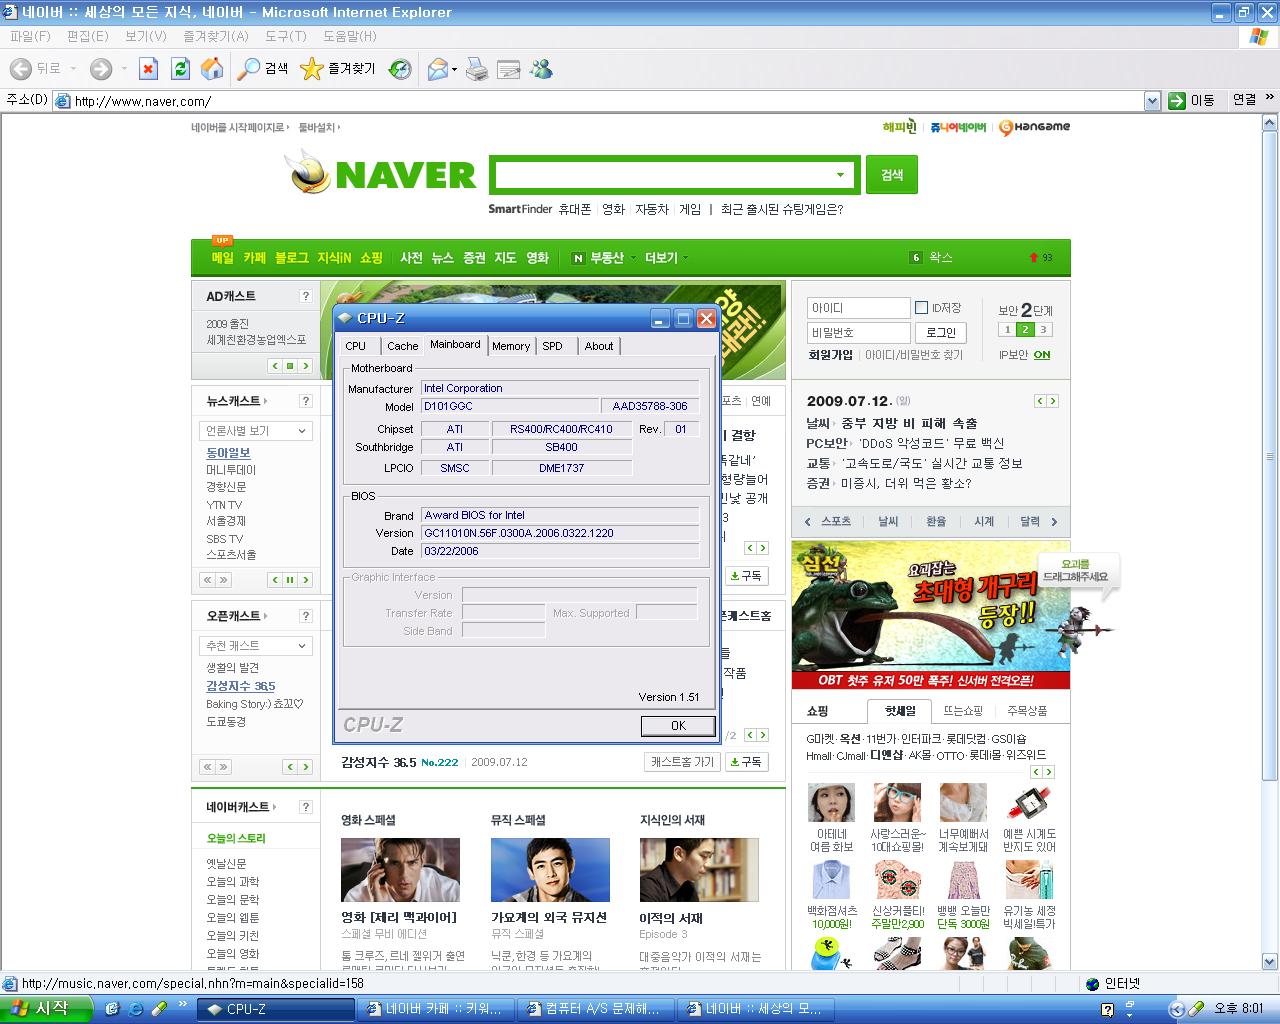Click 캐스트홈 가기 button

682,762
